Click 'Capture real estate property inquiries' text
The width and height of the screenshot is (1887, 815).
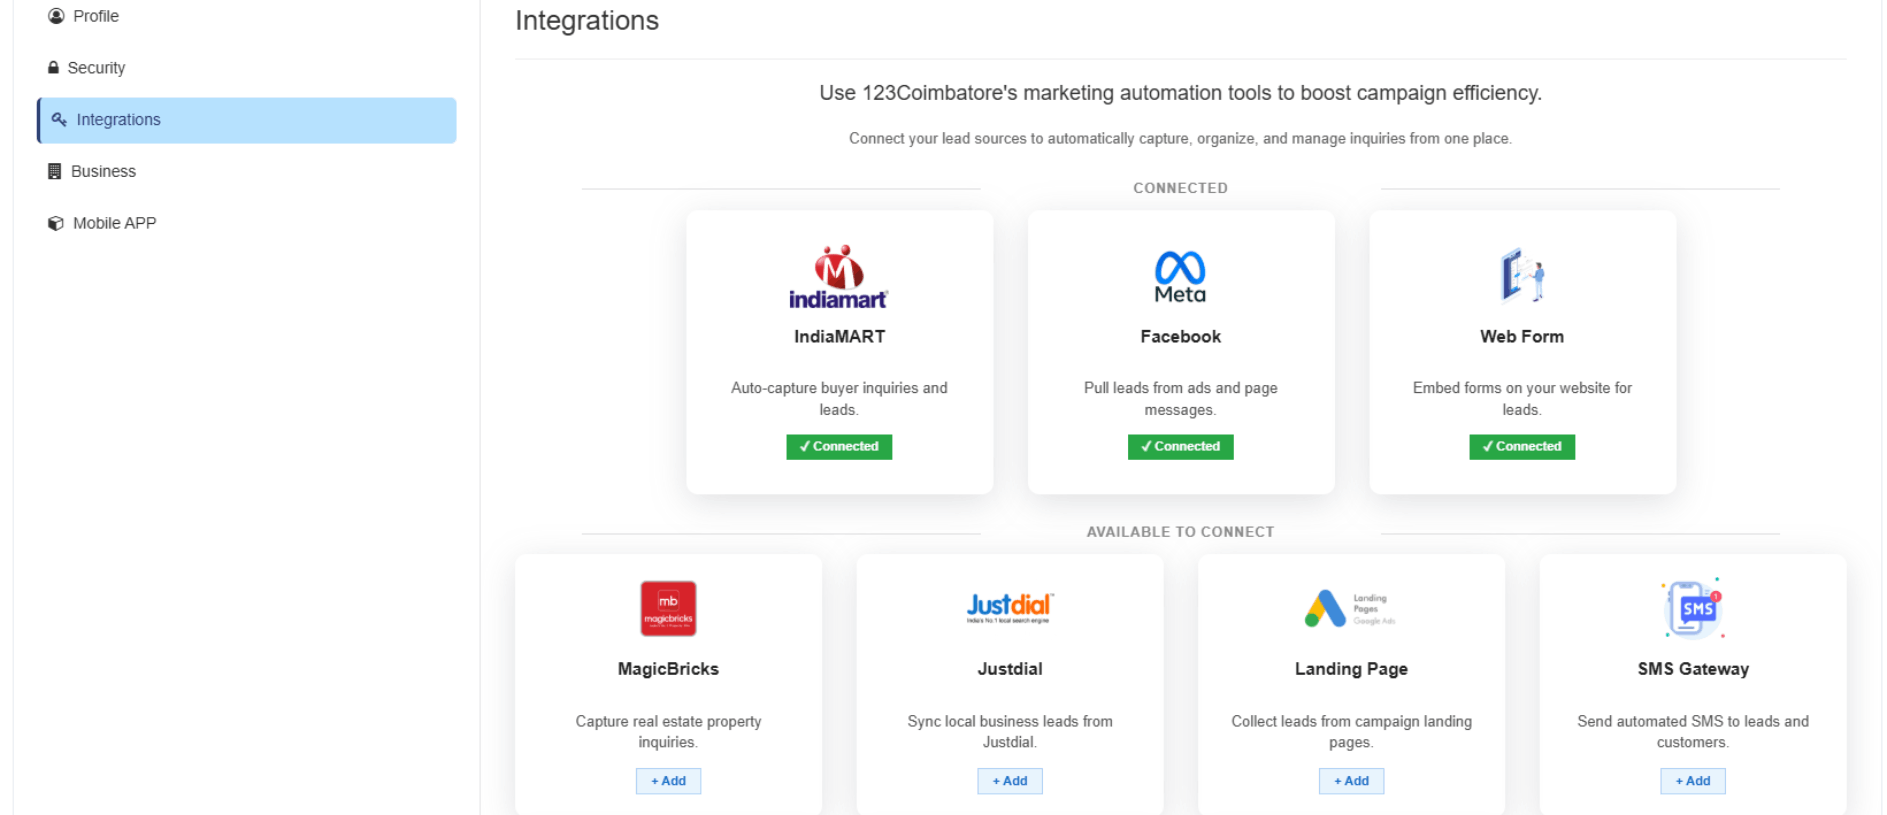668,732
